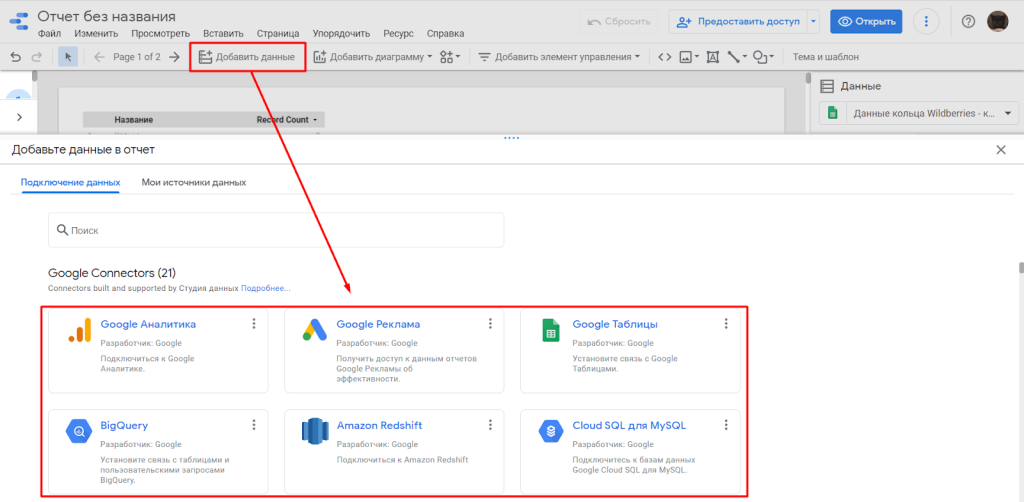
Task: Click the panel resize handle dots
Action: pyautogui.click(x=512, y=138)
